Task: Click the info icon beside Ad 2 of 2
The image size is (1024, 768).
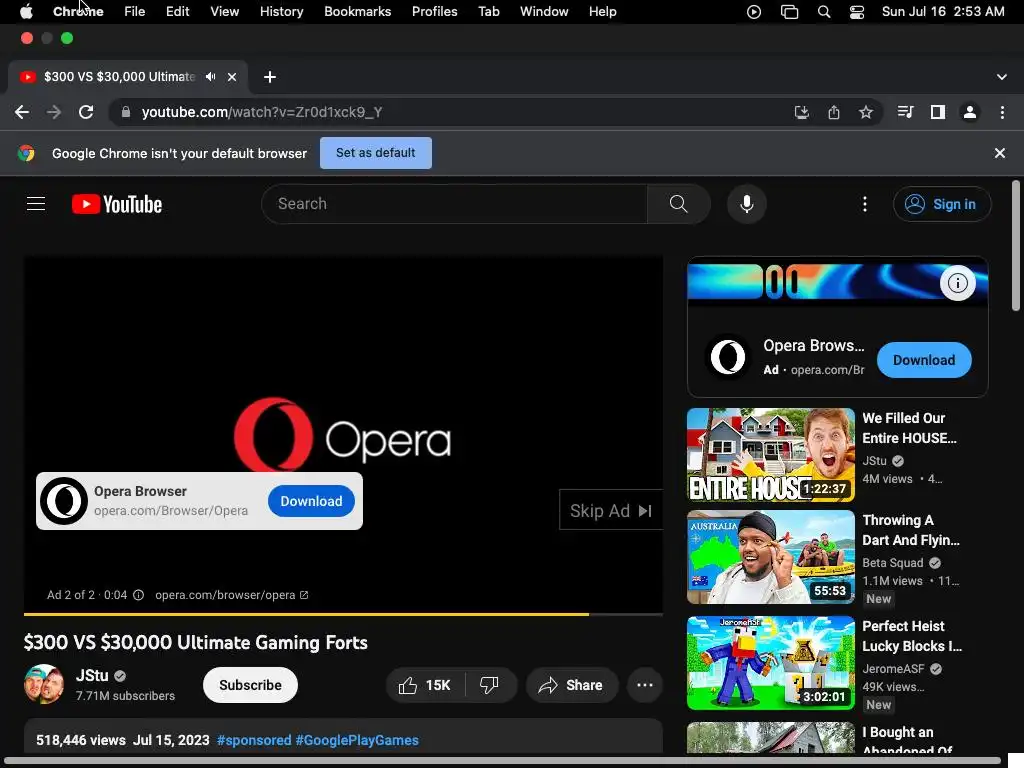Action: (138, 595)
